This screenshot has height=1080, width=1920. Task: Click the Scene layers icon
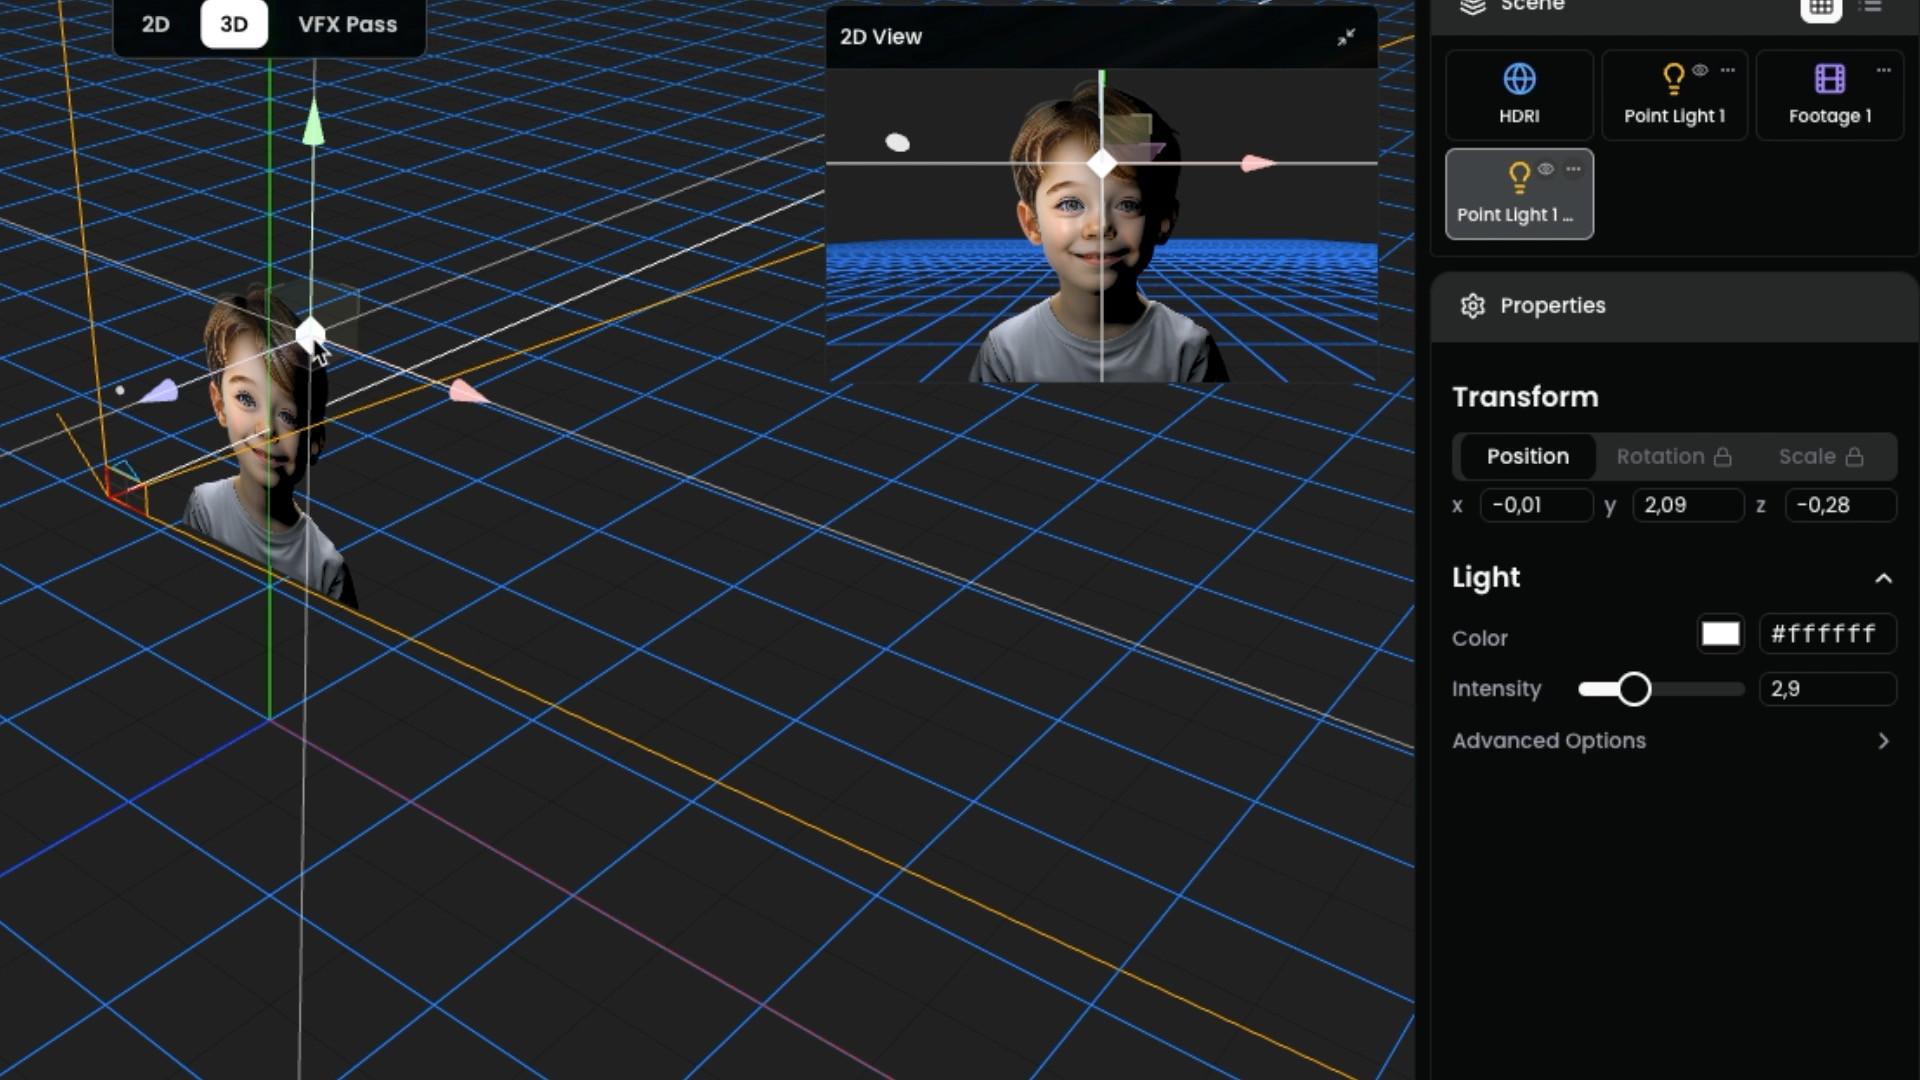pyautogui.click(x=1473, y=7)
